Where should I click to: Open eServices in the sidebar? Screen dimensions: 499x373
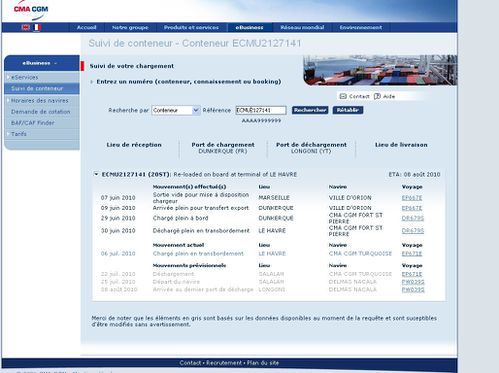tap(25, 77)
